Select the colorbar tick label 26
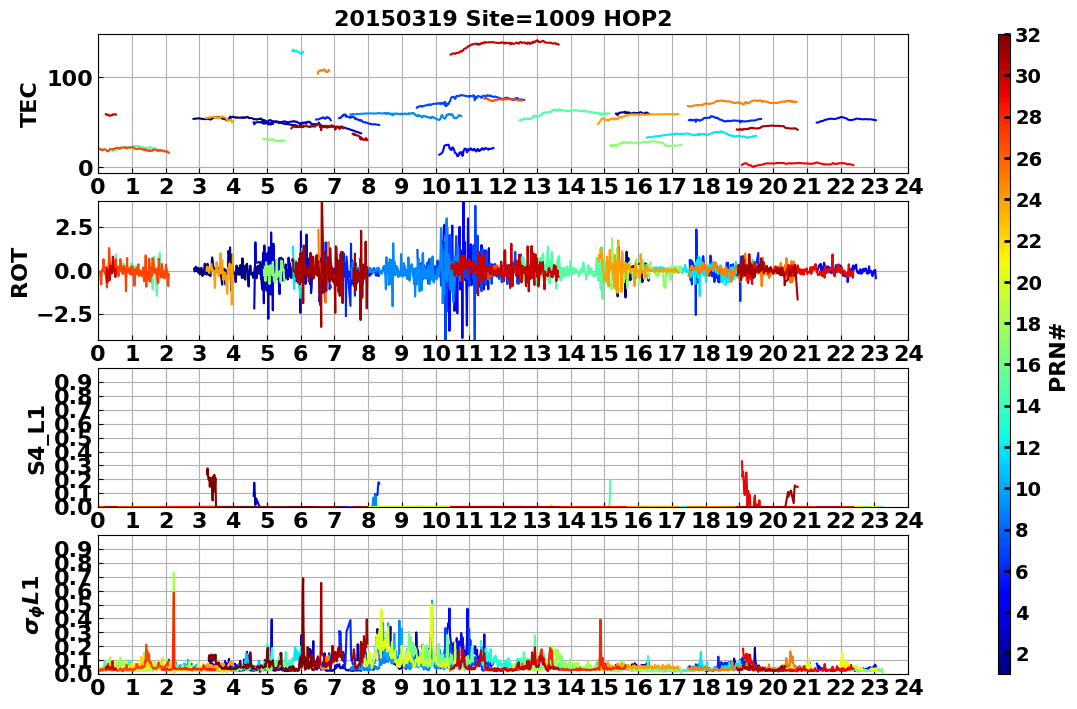The image size is (1077, 709). point(1028,159)
